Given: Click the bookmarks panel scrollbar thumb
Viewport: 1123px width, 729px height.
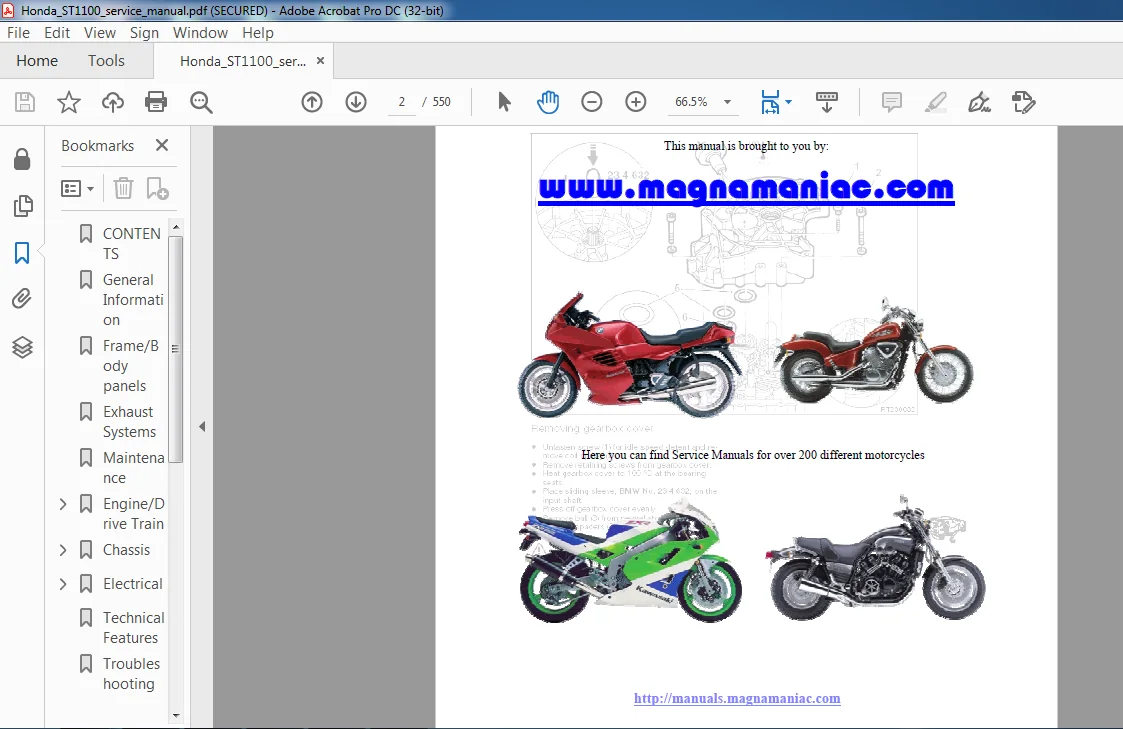Looking at the screenshot, I should tap(175, 349).
